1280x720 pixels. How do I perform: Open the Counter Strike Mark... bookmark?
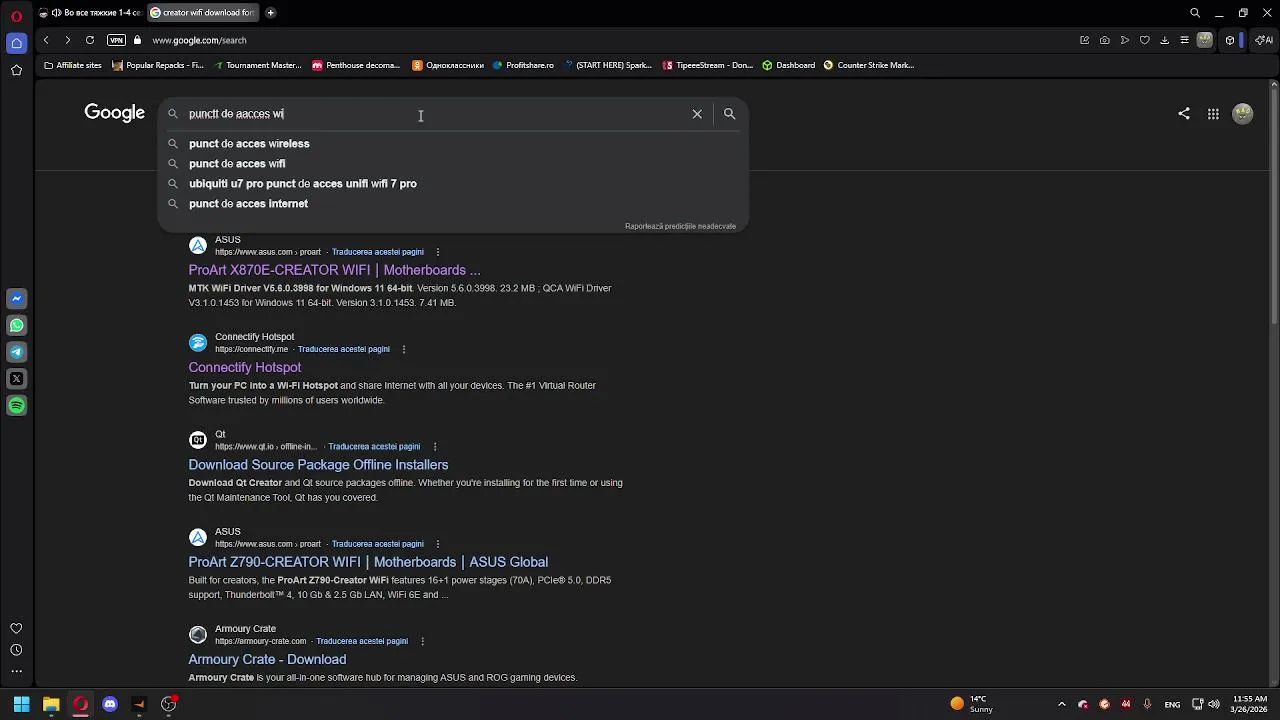(x=869, y=65)
